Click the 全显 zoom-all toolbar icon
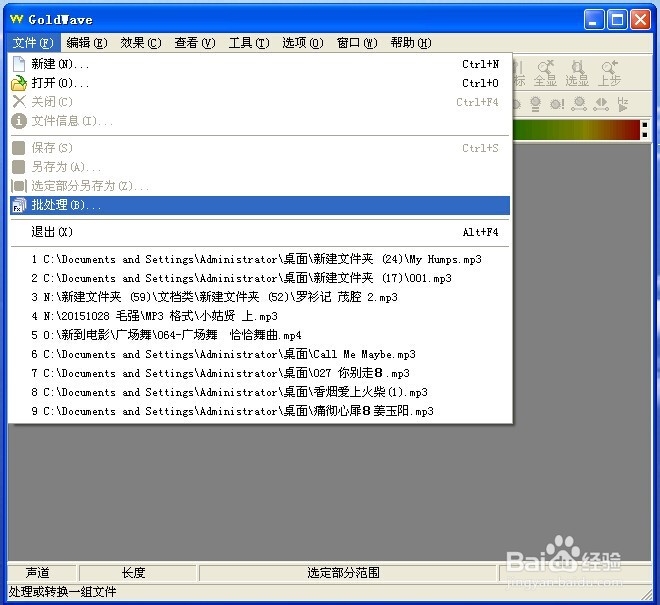 (x=546, y=73)
